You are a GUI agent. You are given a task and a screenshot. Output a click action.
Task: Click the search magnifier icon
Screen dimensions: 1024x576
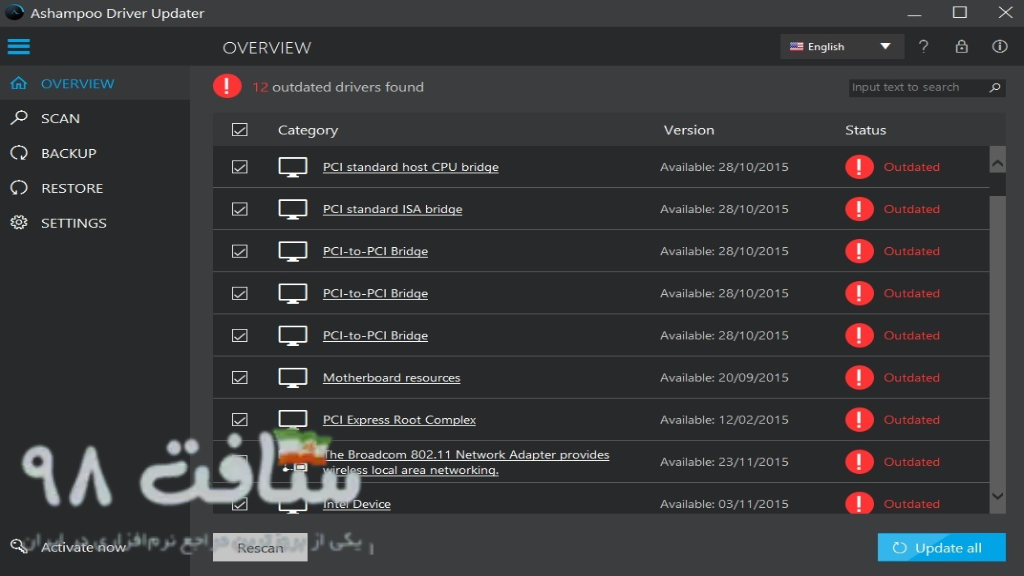click(x=995, y=88)
